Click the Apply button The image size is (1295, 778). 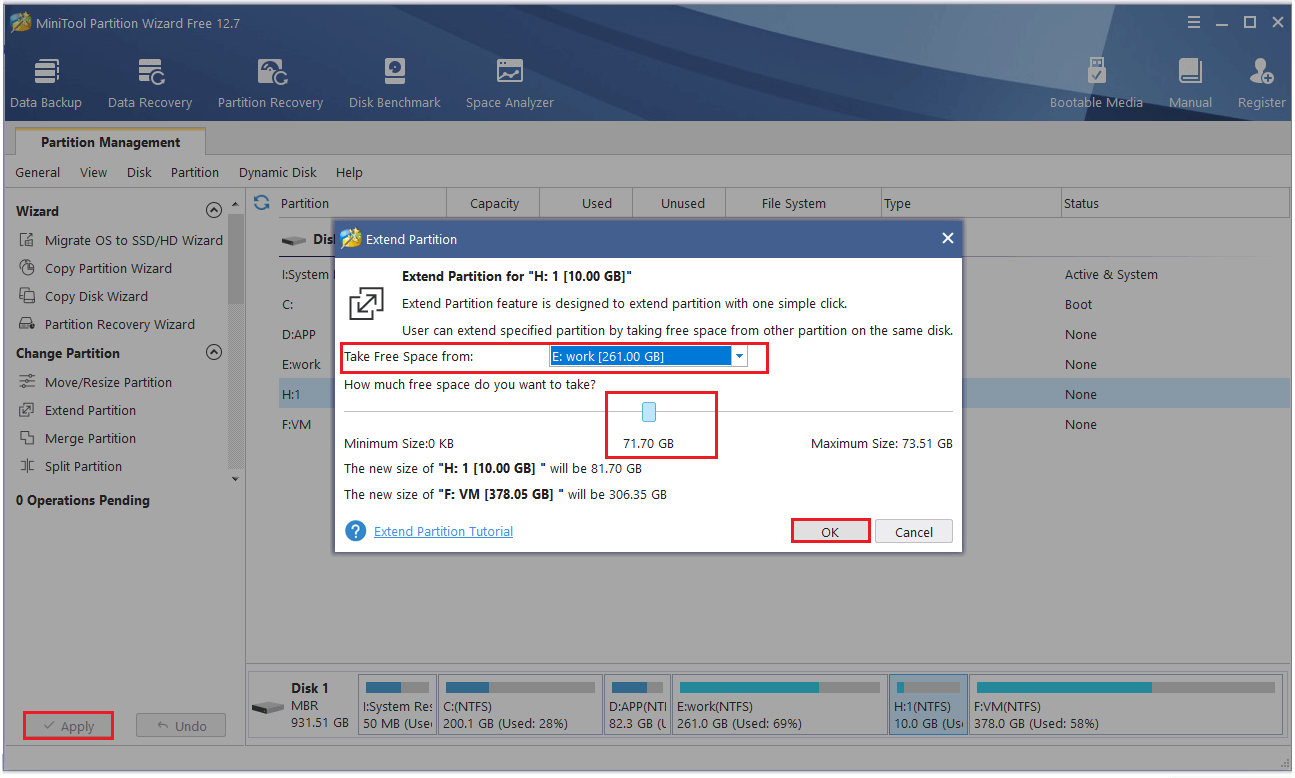68,726
